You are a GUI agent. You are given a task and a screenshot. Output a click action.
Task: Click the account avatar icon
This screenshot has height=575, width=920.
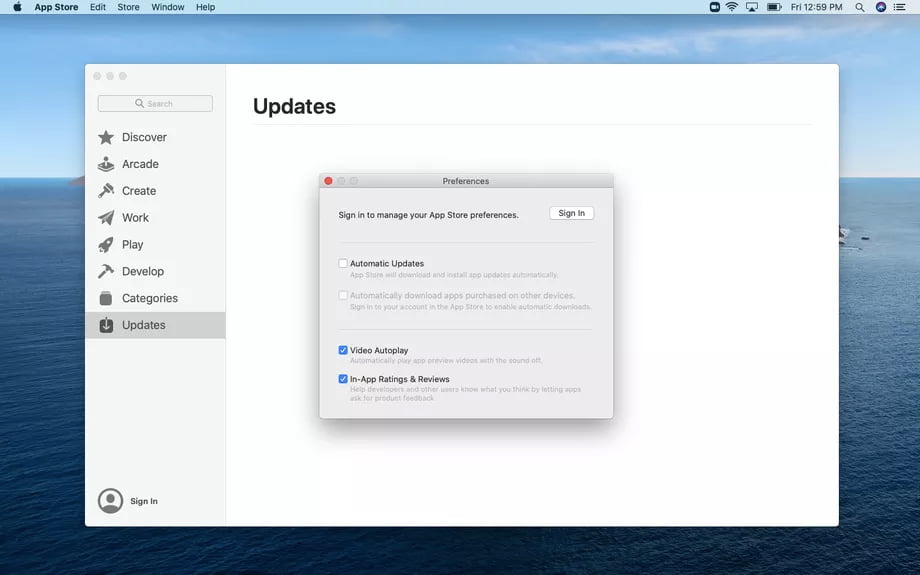110,501
